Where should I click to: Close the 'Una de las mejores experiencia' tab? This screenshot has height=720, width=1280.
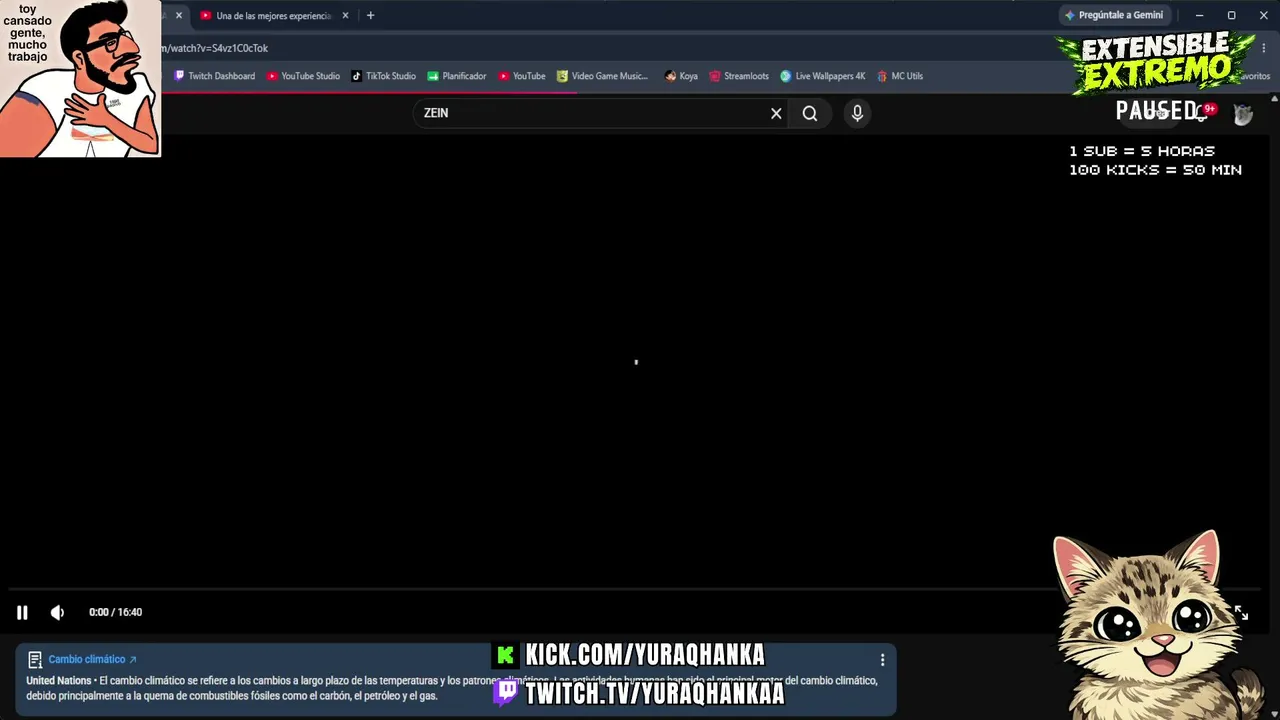[345, 16]
